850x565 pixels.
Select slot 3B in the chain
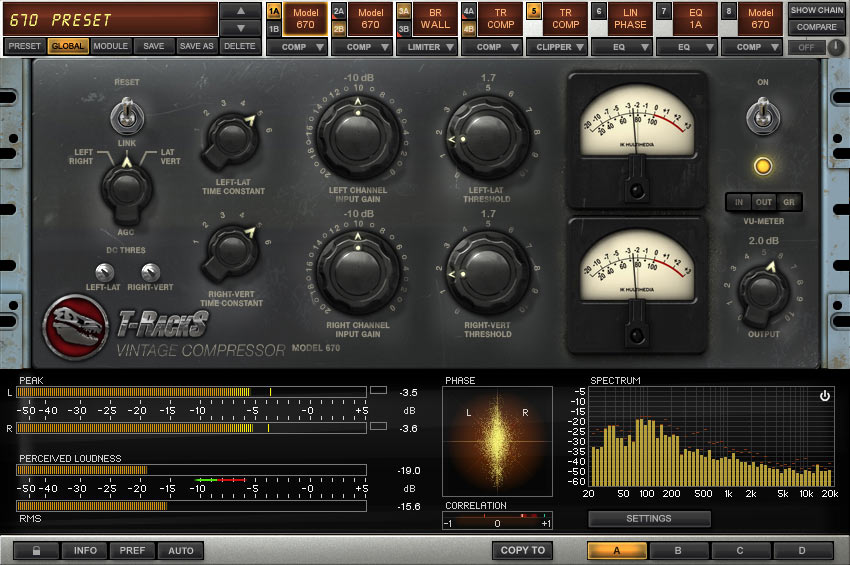point(404,29)
